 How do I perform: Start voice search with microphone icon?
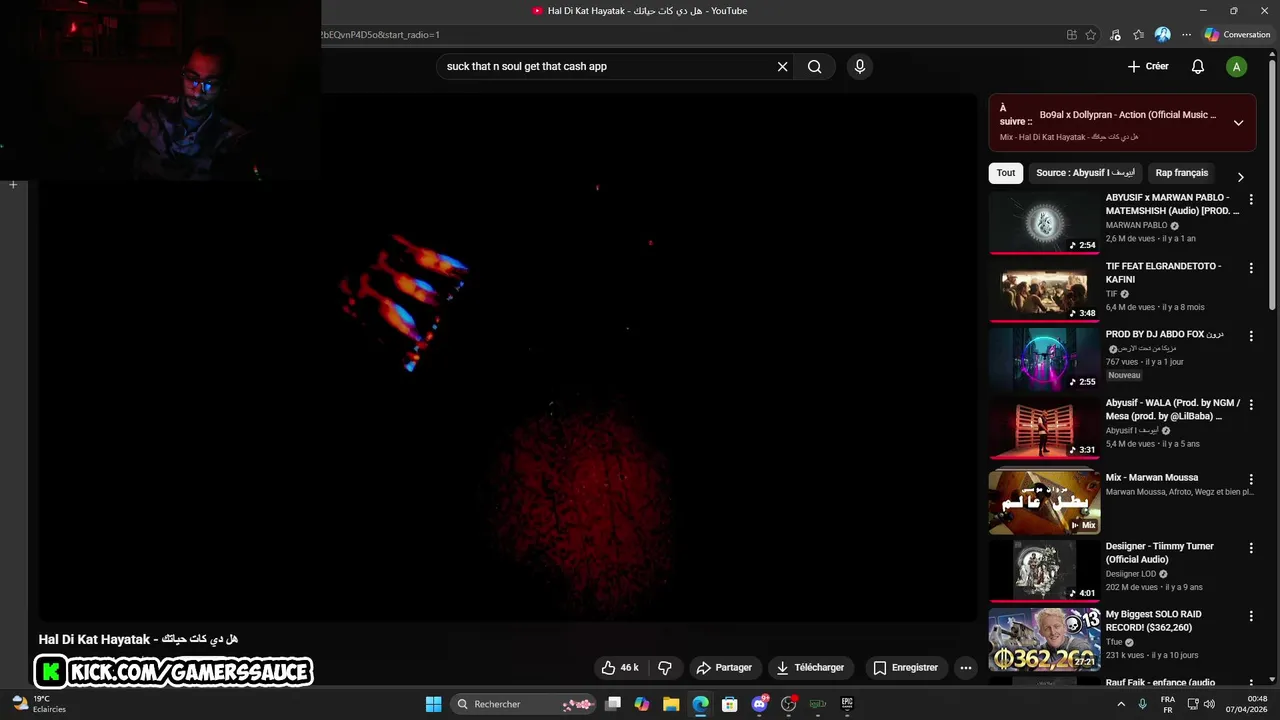(x=859, y=67)
